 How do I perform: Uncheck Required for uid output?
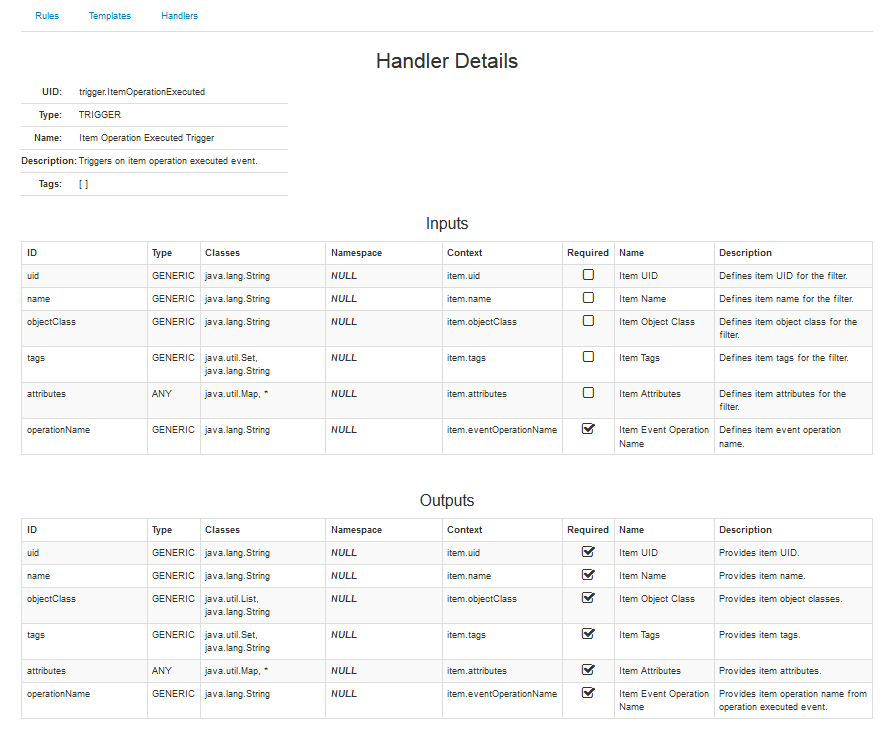click(588, 552)
